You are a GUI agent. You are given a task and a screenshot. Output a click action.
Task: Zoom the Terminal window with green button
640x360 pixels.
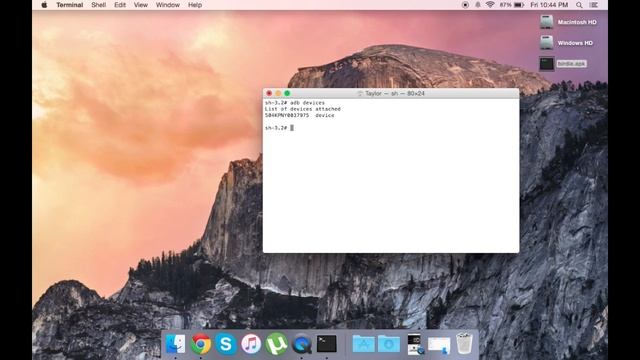point(287,93)
